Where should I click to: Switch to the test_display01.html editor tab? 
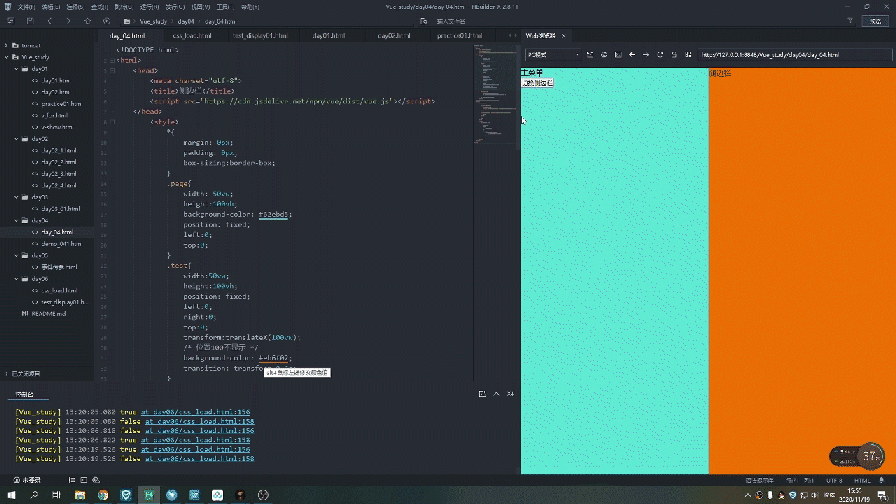(260, 35)
